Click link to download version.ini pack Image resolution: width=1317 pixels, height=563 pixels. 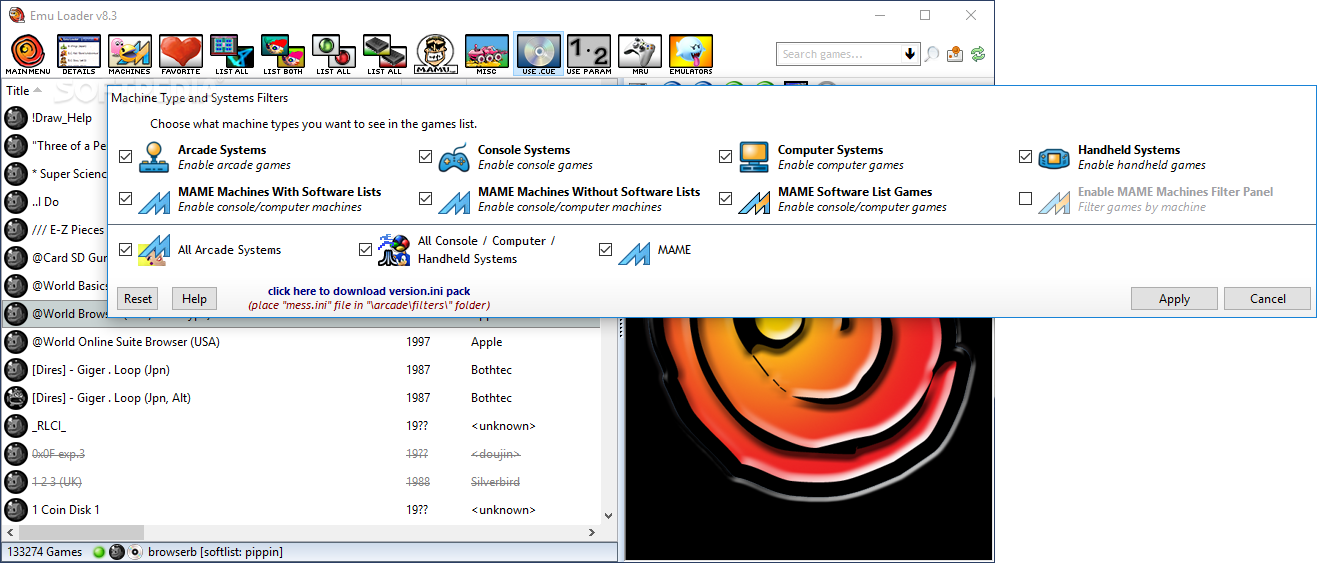tap(369, 291)
